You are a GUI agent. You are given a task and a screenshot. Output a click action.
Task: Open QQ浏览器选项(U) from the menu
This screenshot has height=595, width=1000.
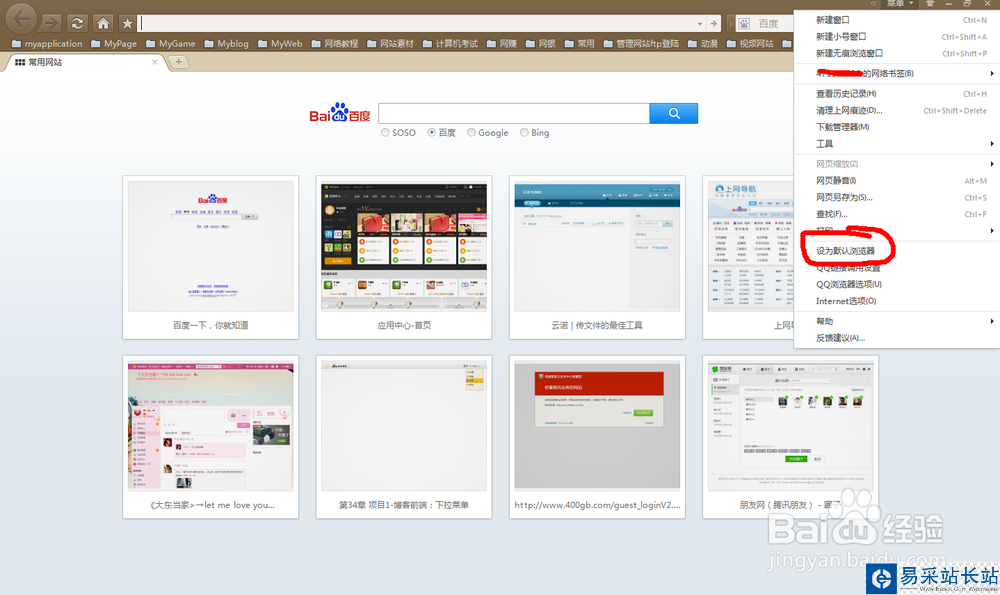click(x=897, y=284)
